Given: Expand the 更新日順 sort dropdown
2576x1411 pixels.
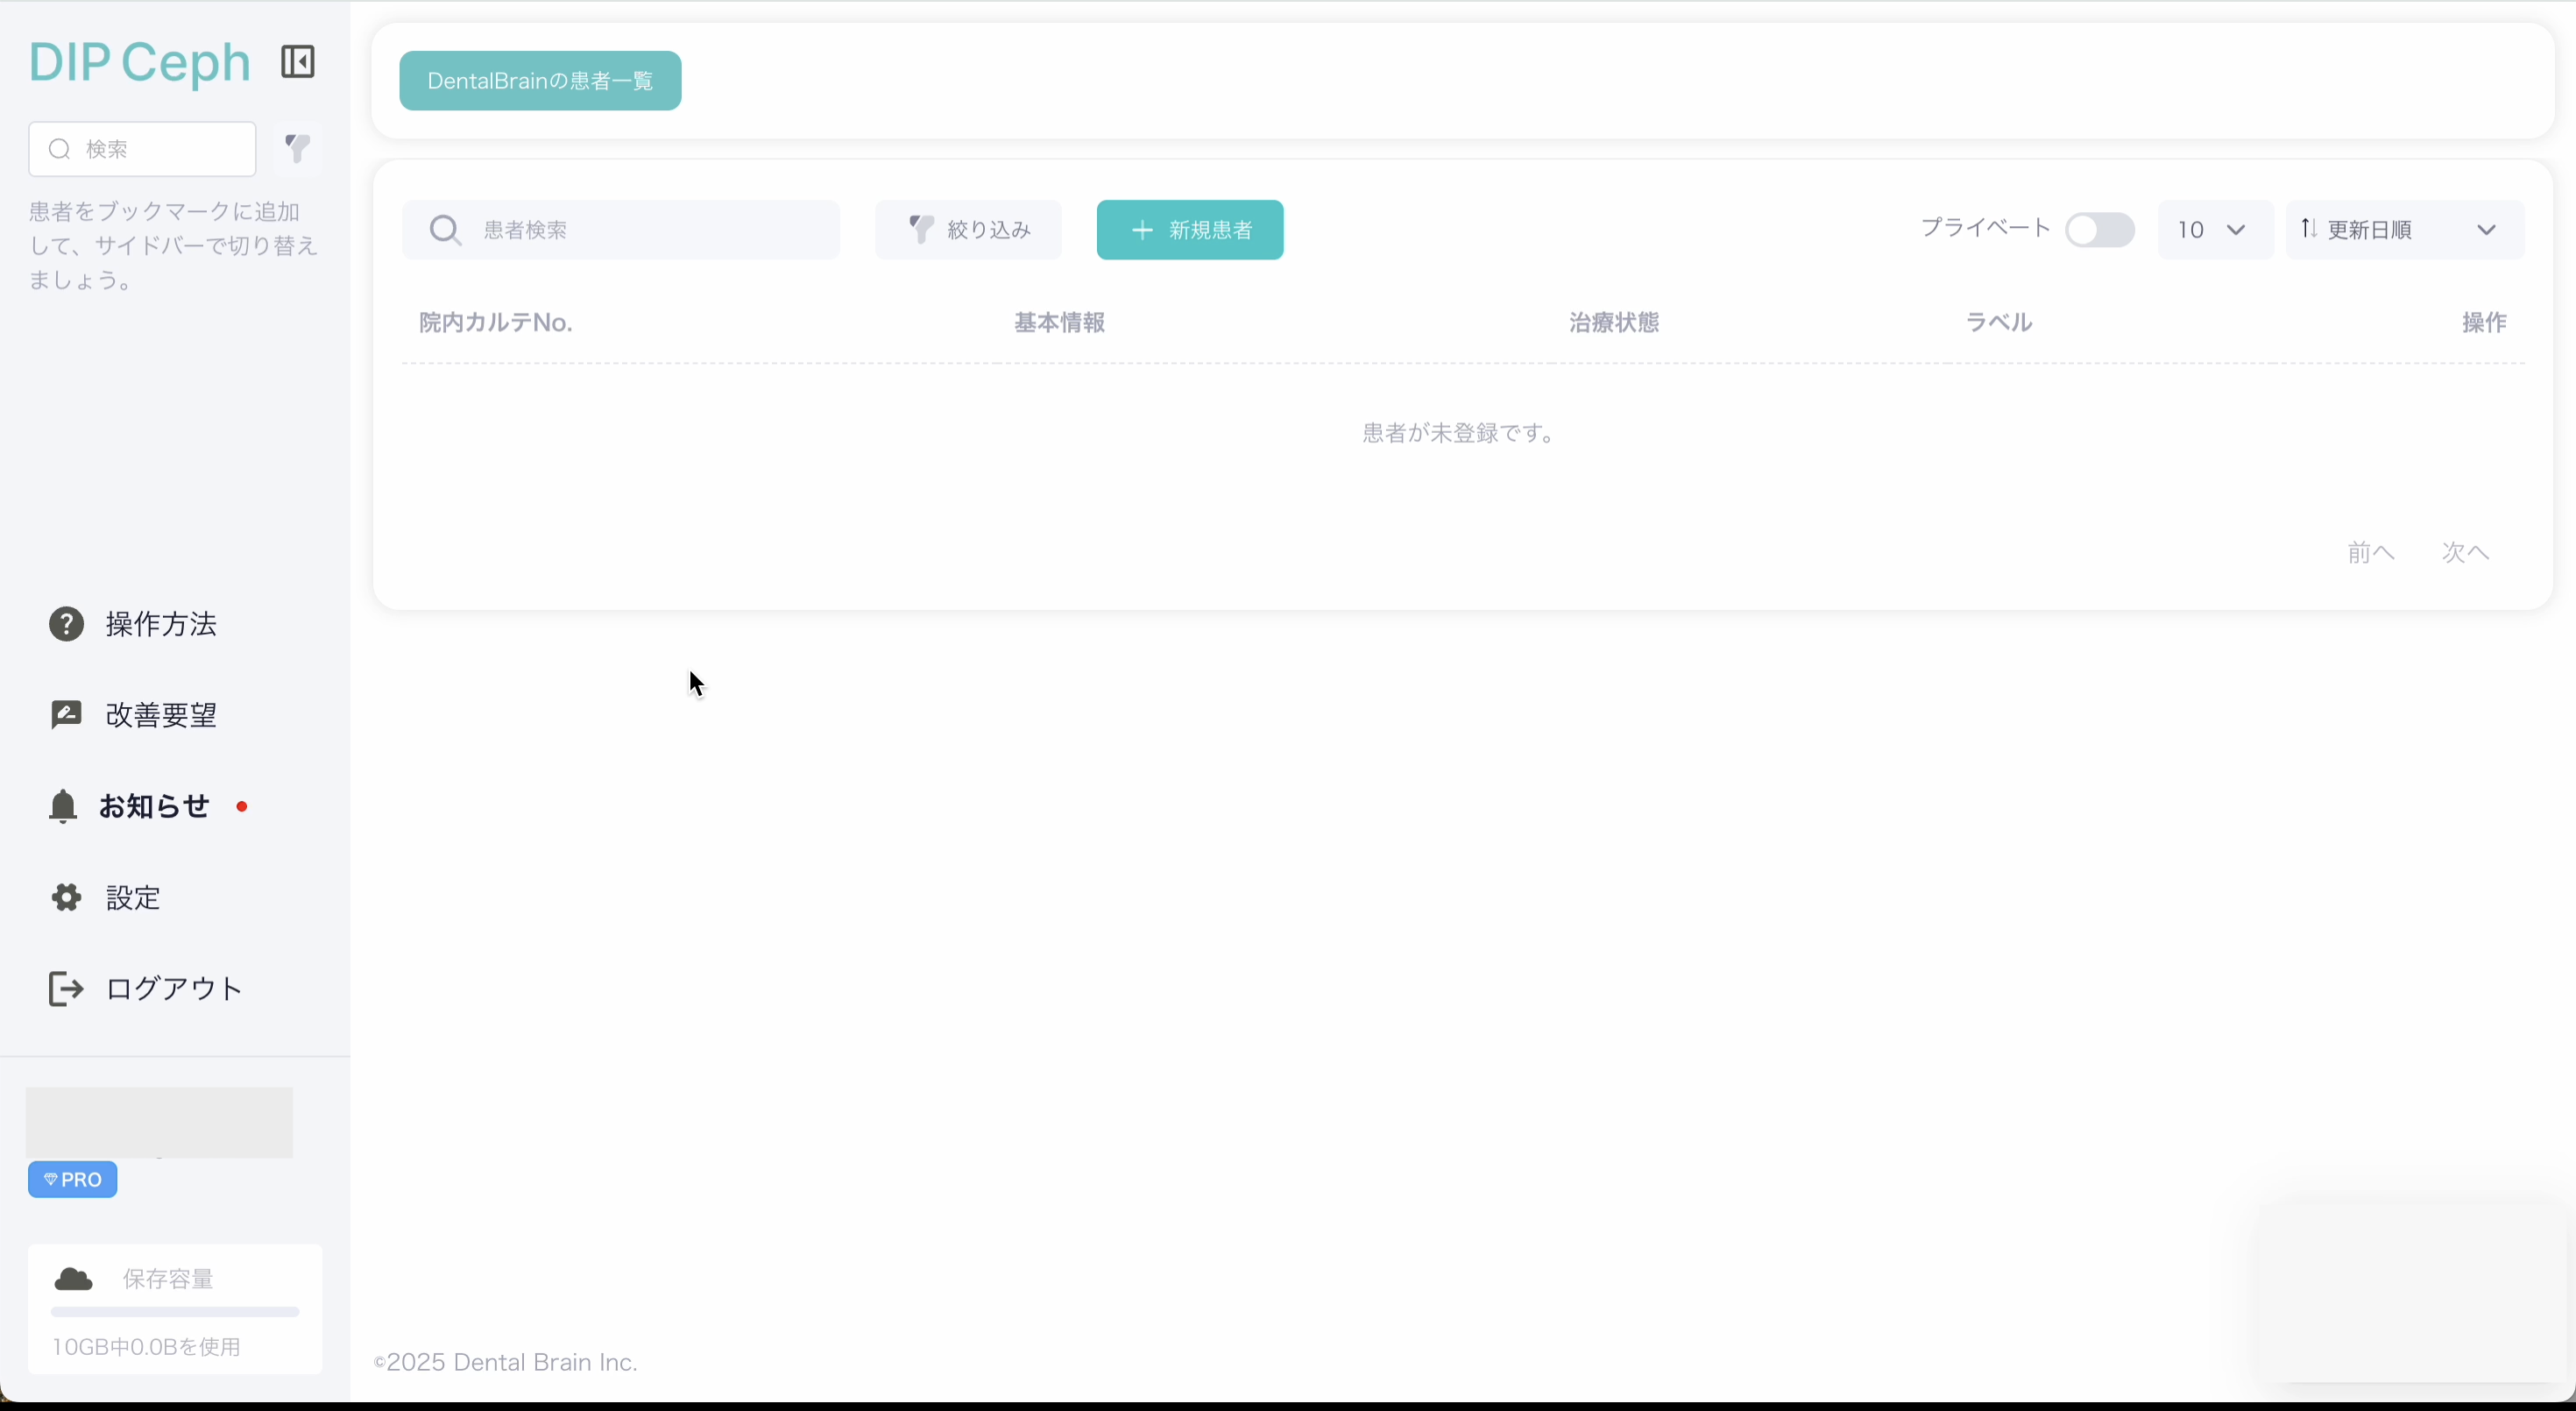Looking at the screenshot, I should click(x=2404, y=230).
